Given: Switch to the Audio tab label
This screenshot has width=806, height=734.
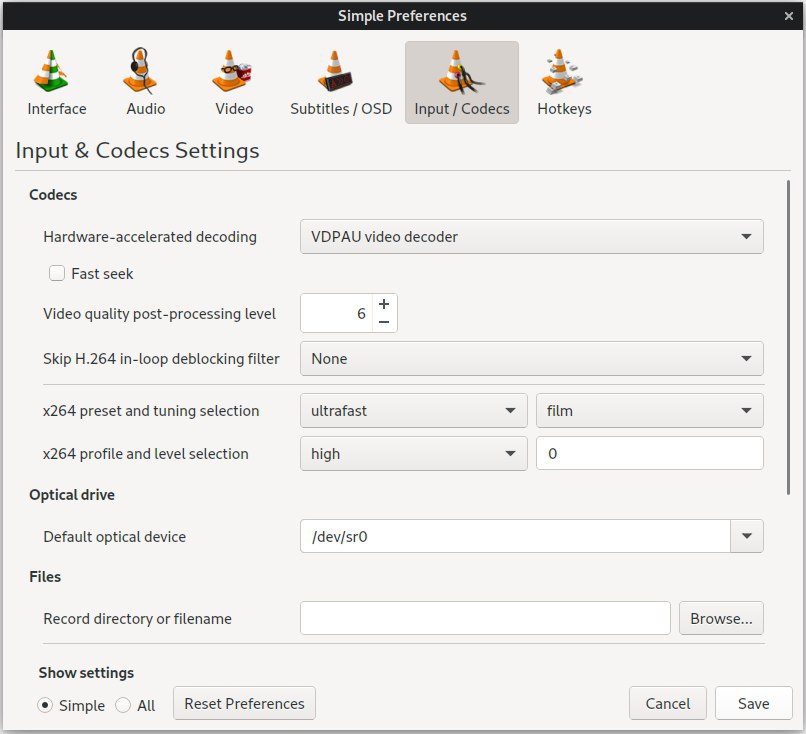Looking at the screenshot, I should pos(145,109).
